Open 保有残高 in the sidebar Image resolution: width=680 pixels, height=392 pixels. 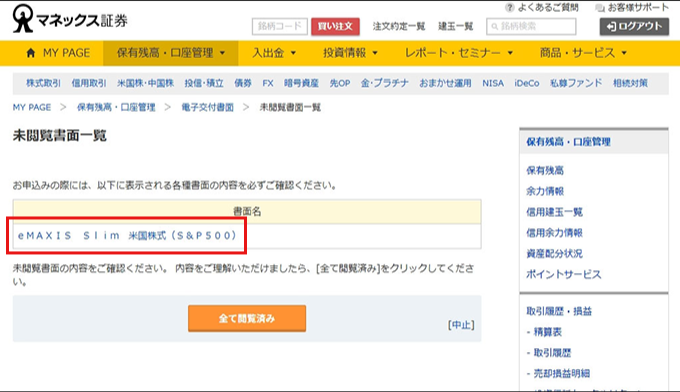point(545,170)
